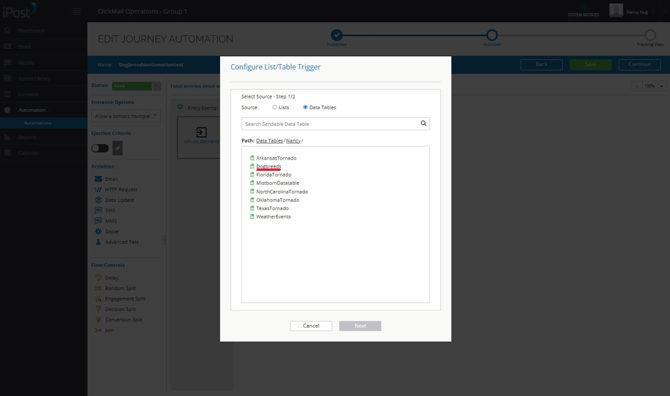Click the Dogbreeds table icon
670x396 pixels.
click(x=252, y=166)
